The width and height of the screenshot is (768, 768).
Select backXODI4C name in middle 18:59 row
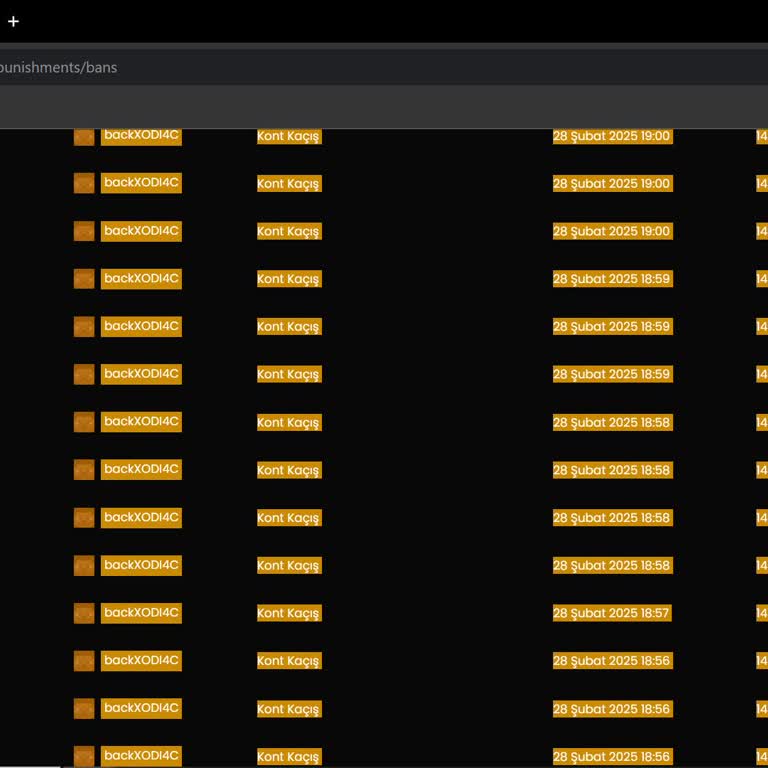point(141,326)
